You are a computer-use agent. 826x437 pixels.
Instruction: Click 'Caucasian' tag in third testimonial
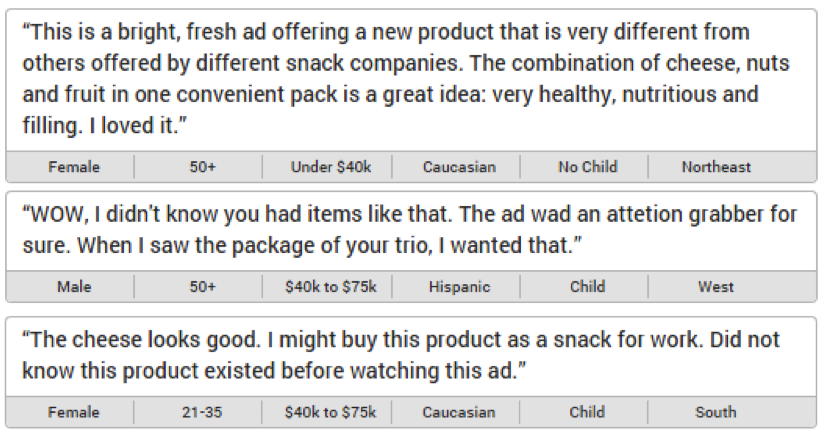click(x=459, y=412)
